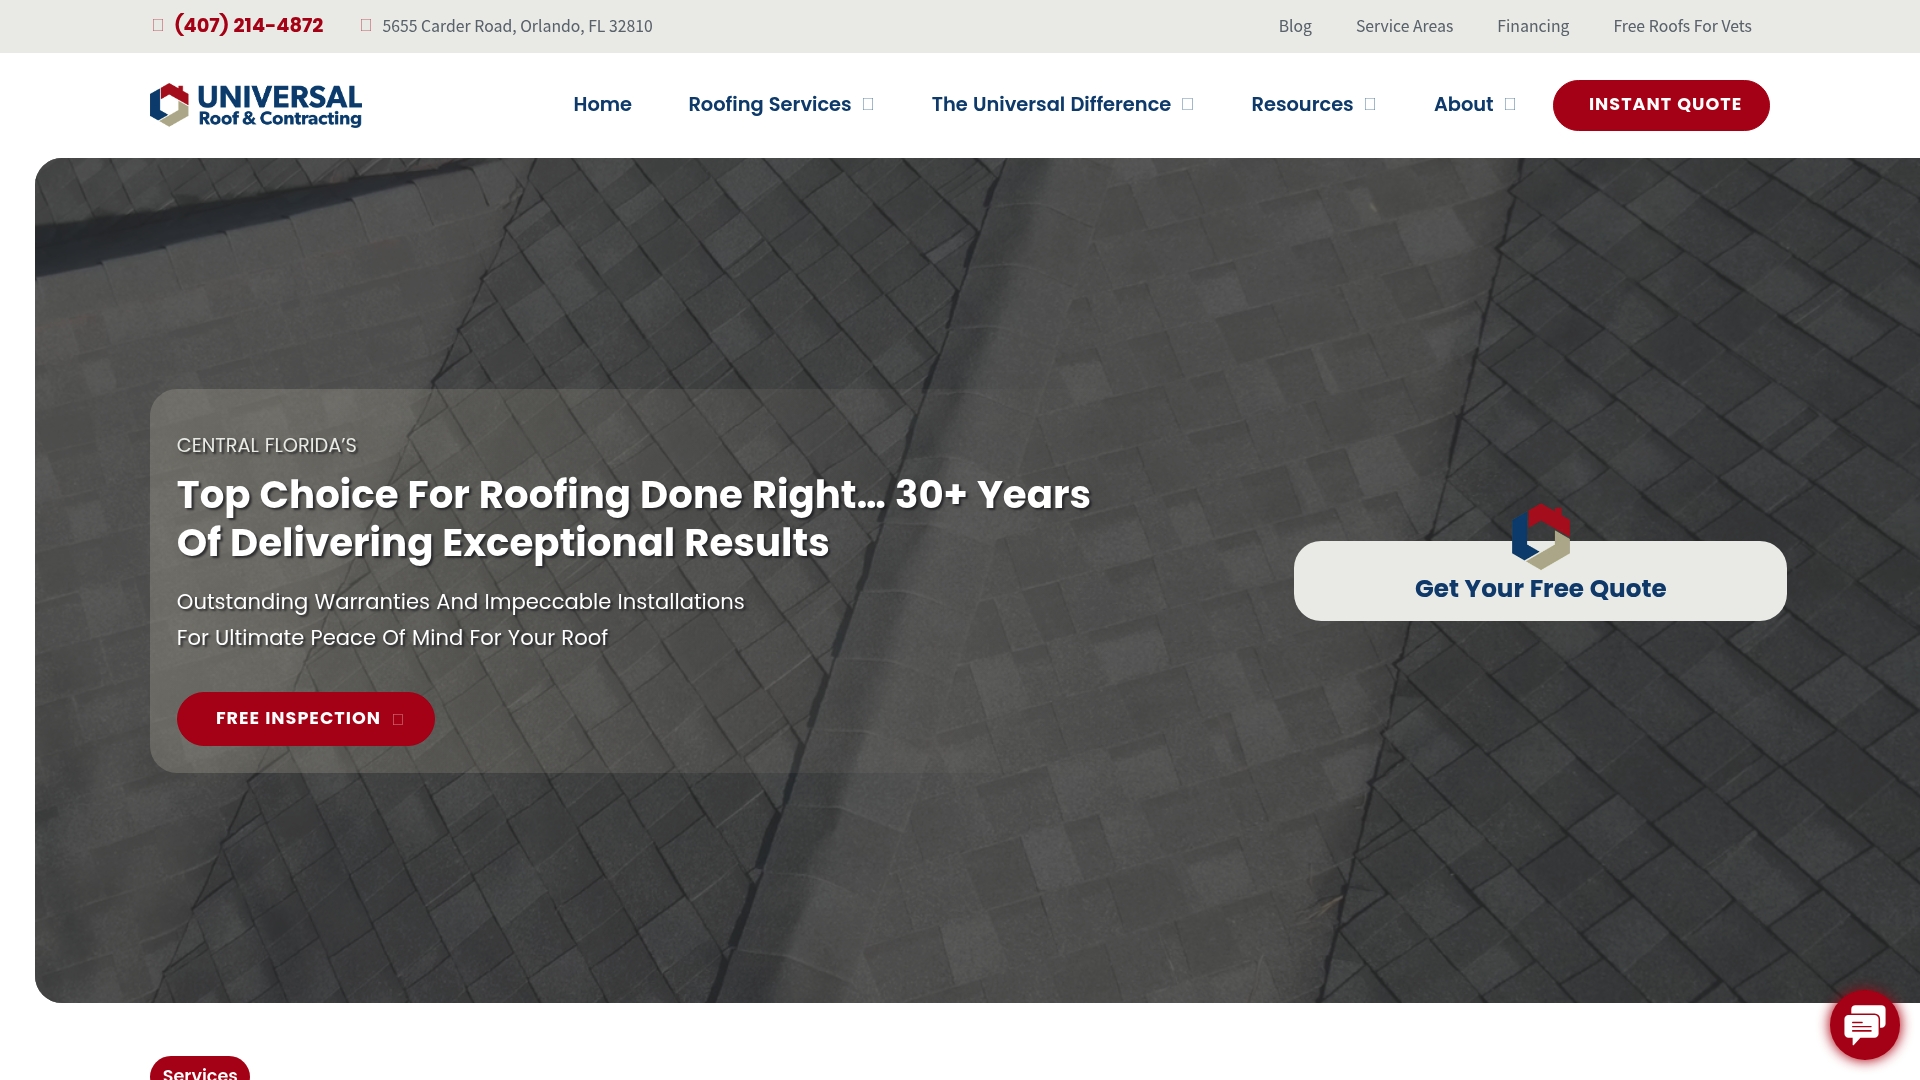Call the (407) 214-4872 phone link
This screenshot has width=1920, height=1080.
248,25
